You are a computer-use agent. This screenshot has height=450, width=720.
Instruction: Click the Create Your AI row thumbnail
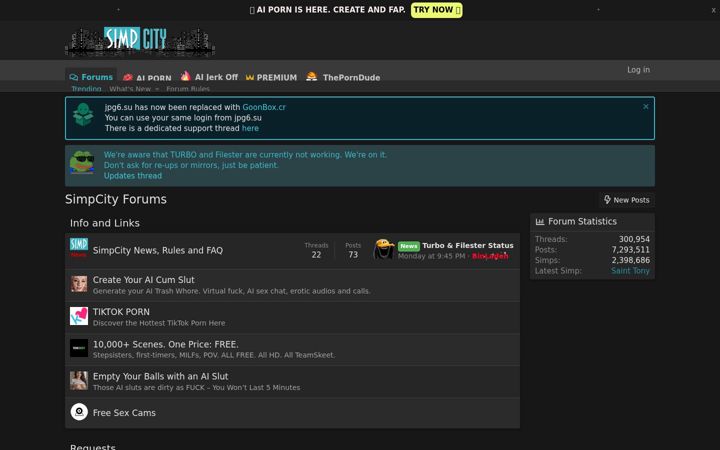79,284
